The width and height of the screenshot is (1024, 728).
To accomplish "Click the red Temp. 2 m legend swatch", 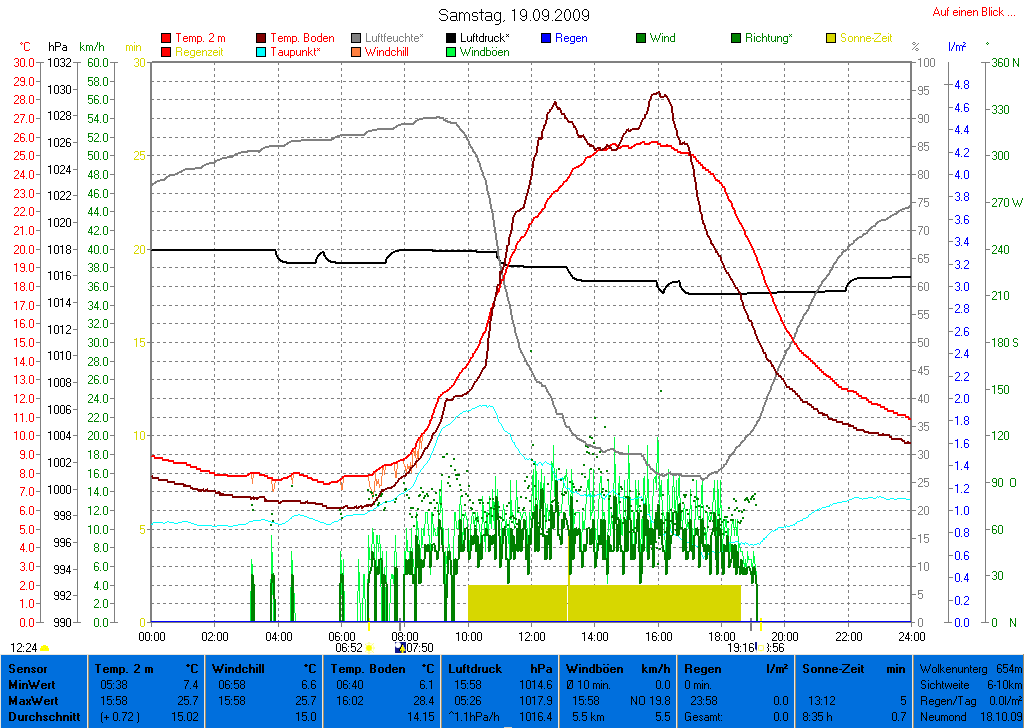I will (x=166, y=38).
